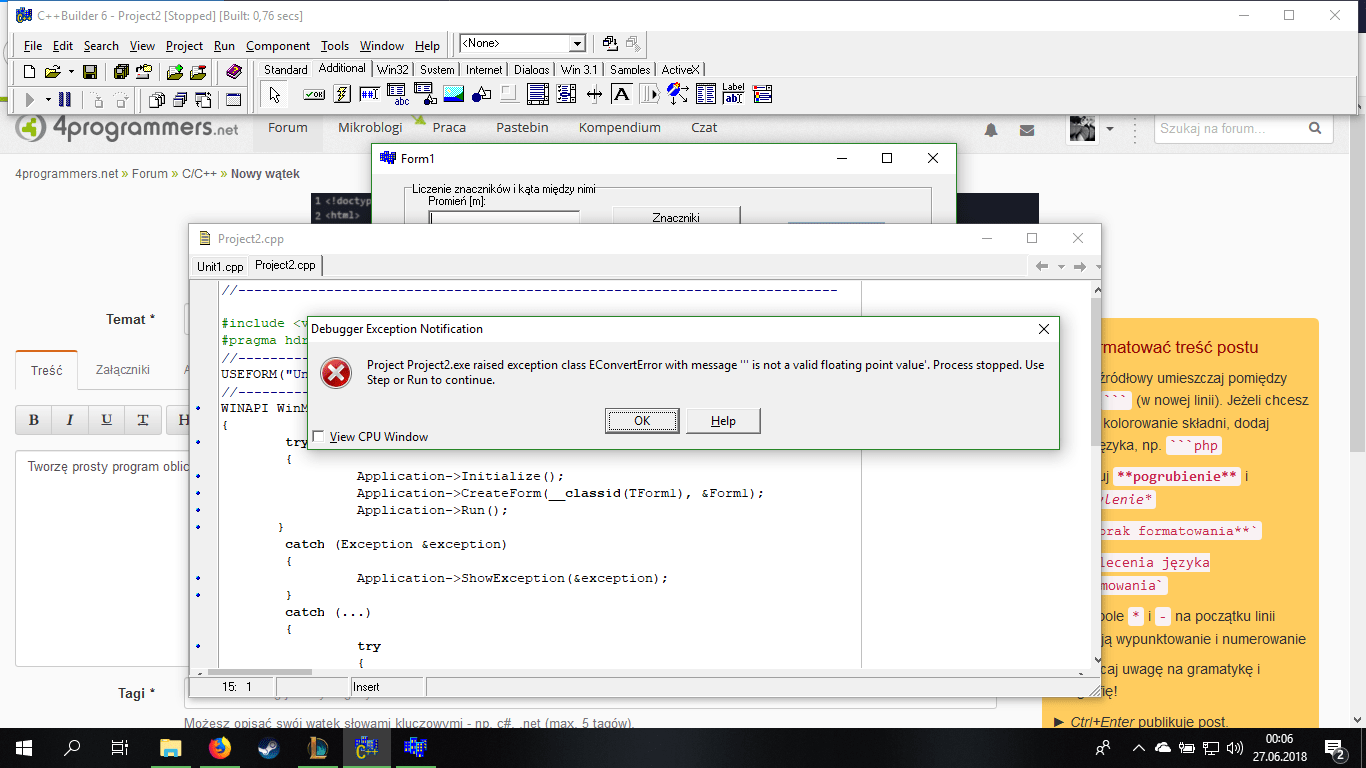Click the Pause debugger icon
The image size is (1366, 768).
(x=65, y=99)
